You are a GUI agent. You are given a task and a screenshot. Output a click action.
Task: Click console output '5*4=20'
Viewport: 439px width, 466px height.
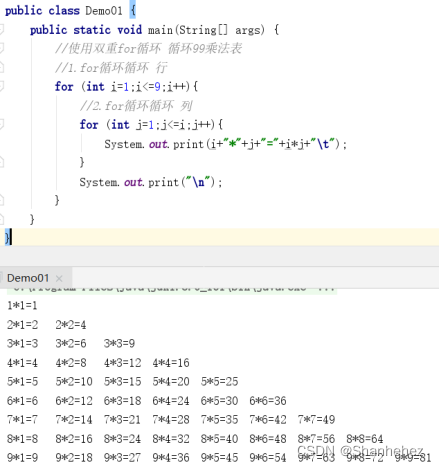point(171,381)
